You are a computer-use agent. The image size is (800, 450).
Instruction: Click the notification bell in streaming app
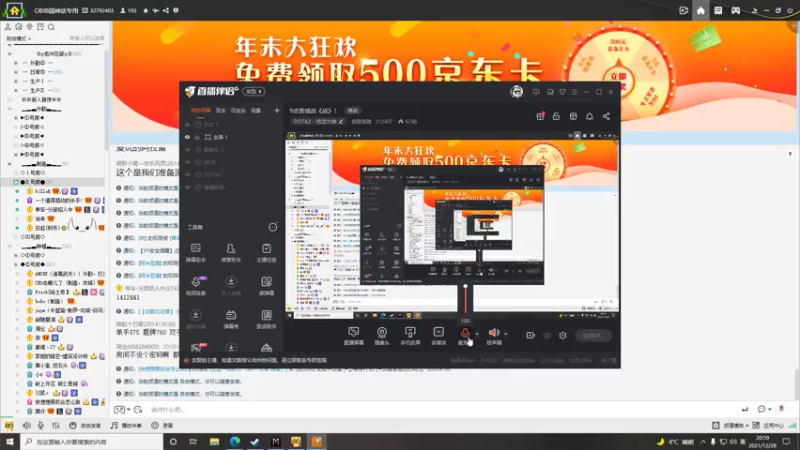click(589, 116)
